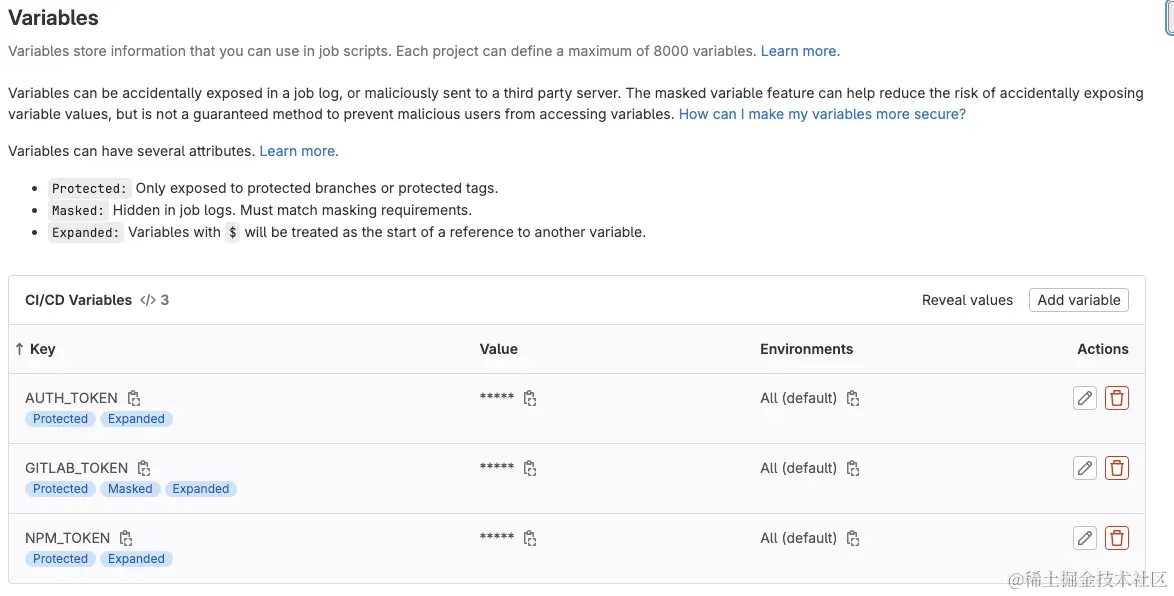Copy the NPM_TOKEN key name

[x=126, y=539]
